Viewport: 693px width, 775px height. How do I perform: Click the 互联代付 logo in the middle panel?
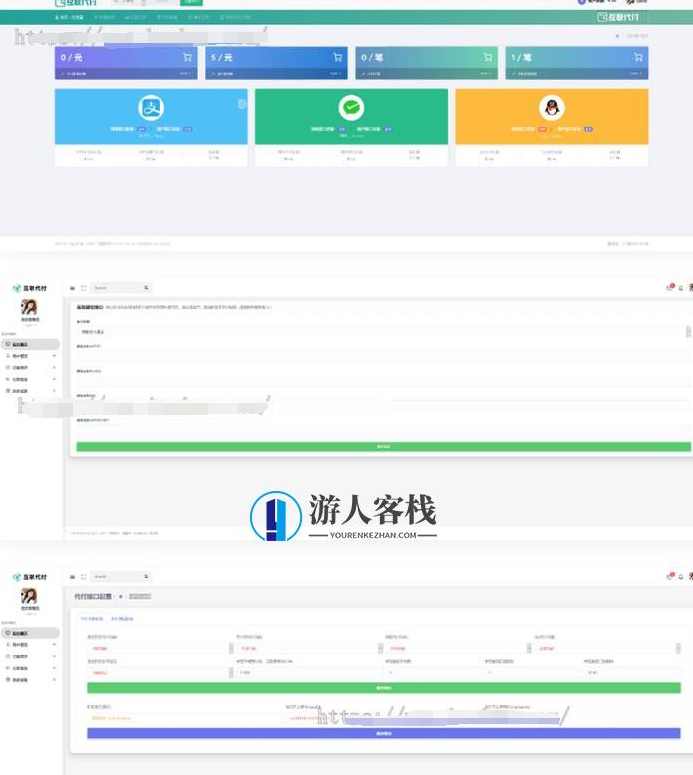(x=30, y=288)
